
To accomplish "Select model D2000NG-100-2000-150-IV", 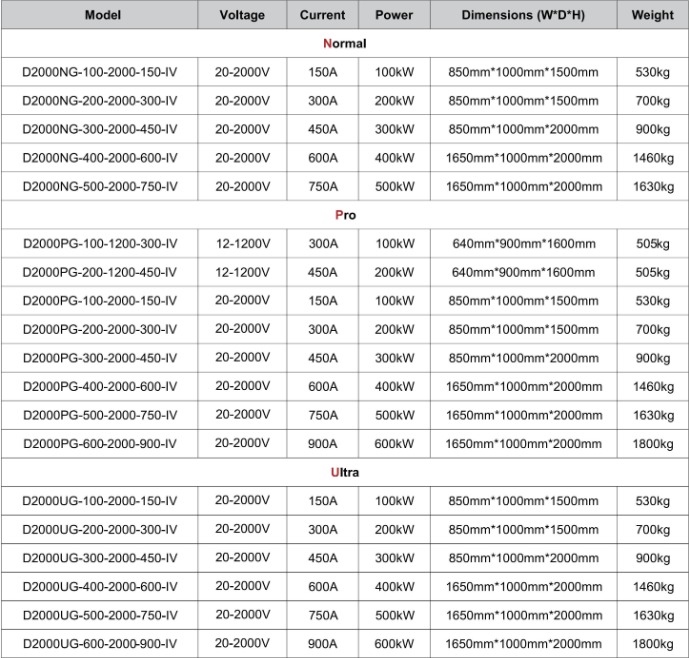I will pos(100,73).
